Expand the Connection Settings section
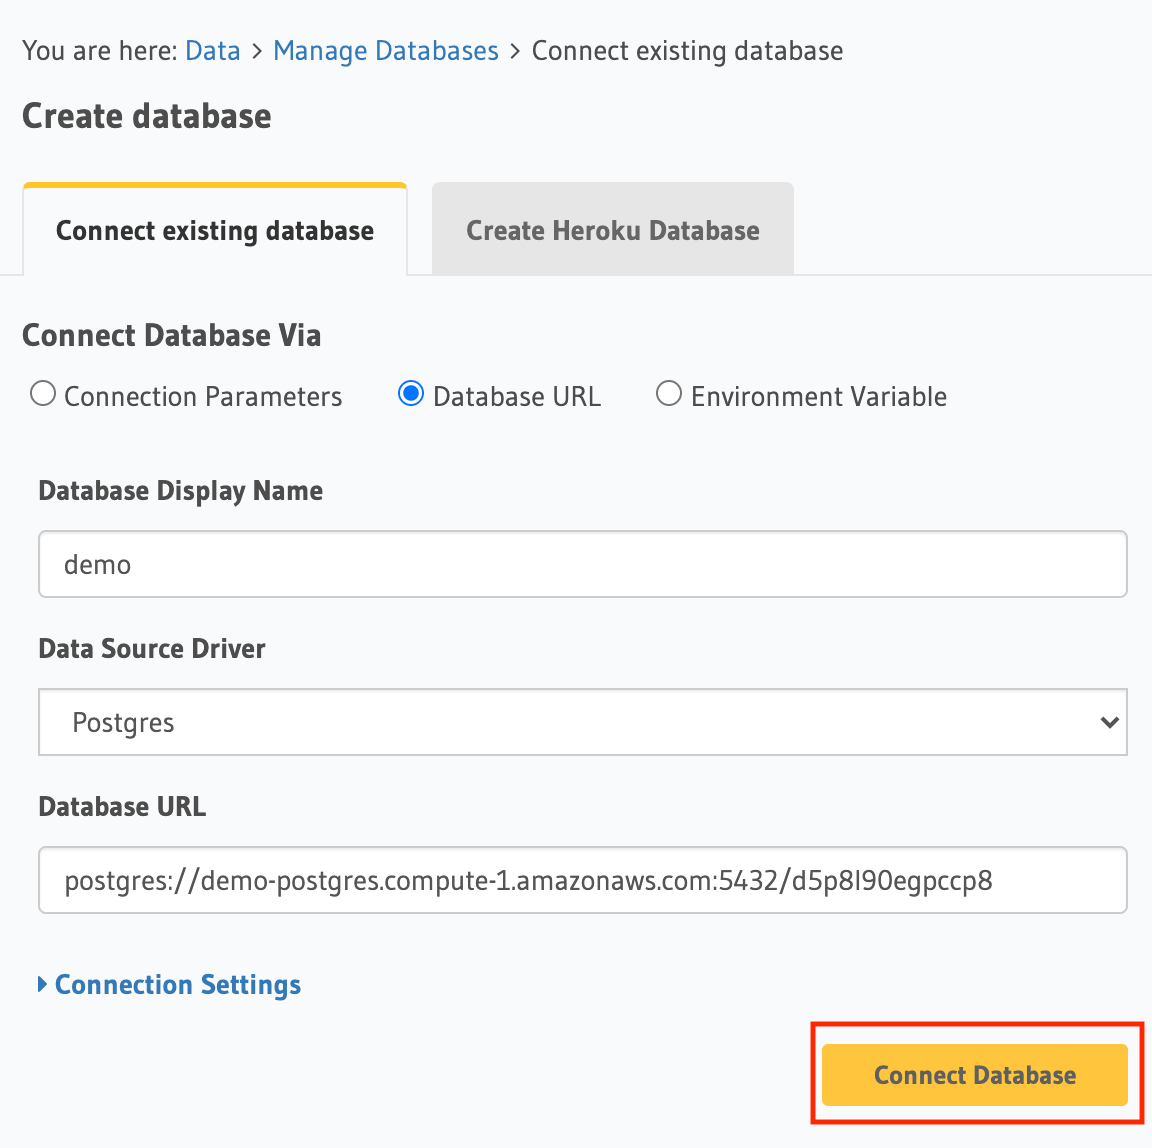The height and width of the screenshot is (1148, 1152). point(177,985)
